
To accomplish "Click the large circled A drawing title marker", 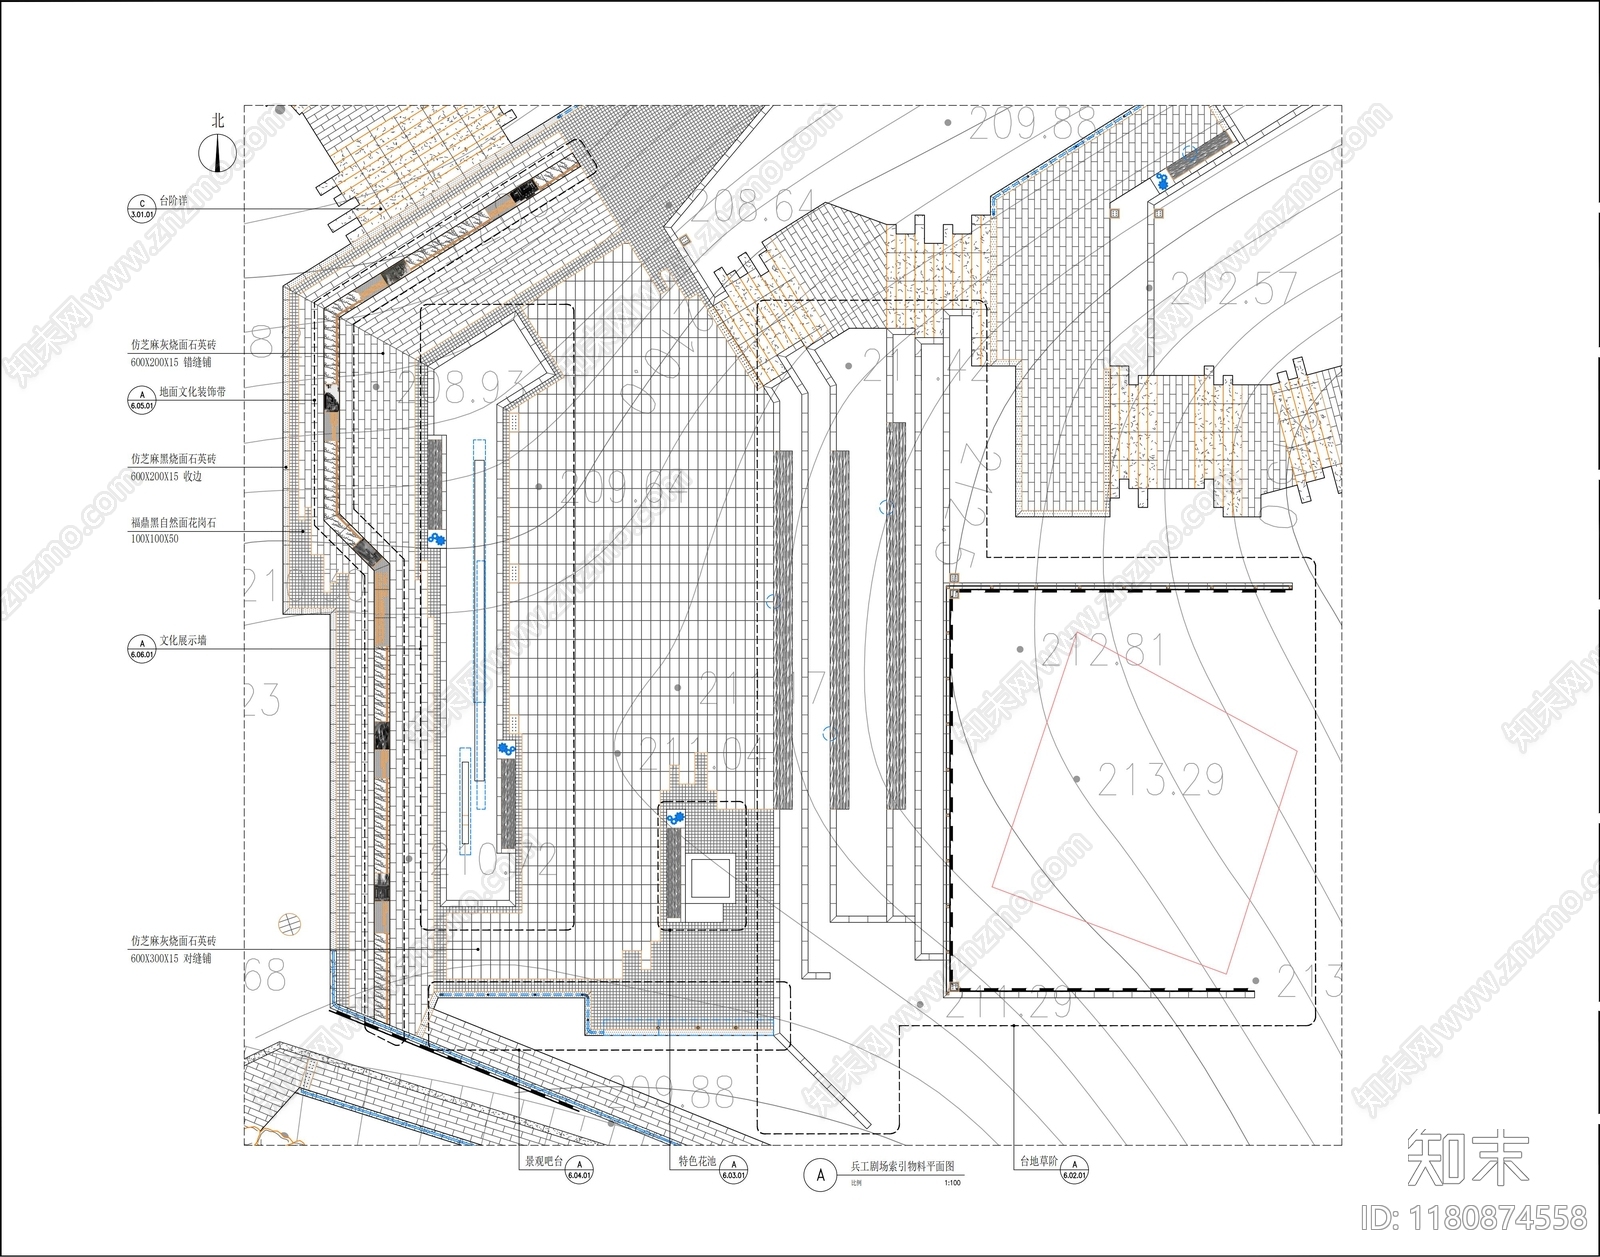I will click(x=821, y=1174).
